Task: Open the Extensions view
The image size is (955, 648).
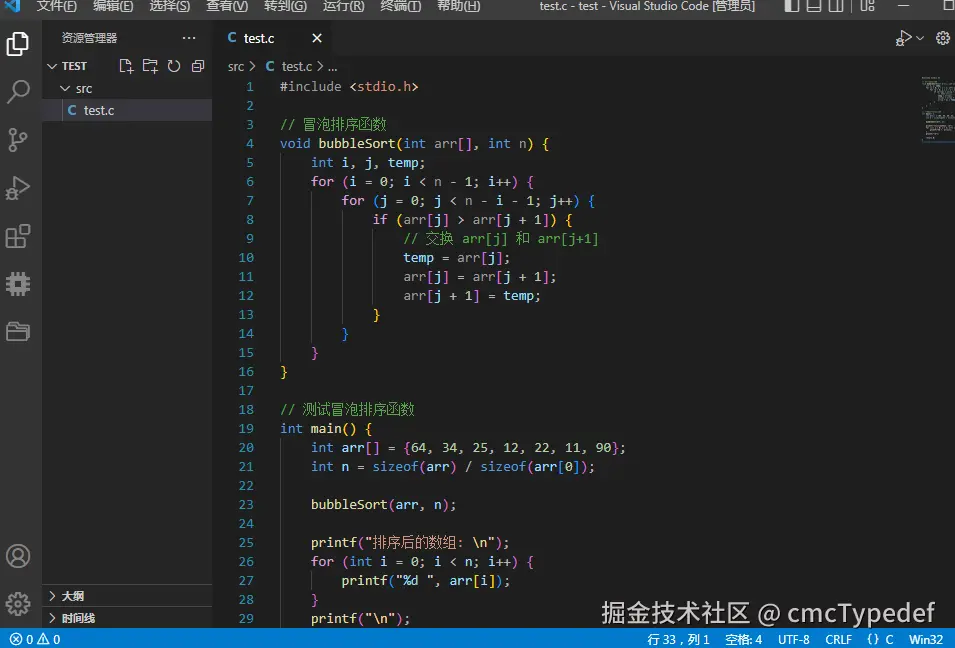Action: point(18,236)
